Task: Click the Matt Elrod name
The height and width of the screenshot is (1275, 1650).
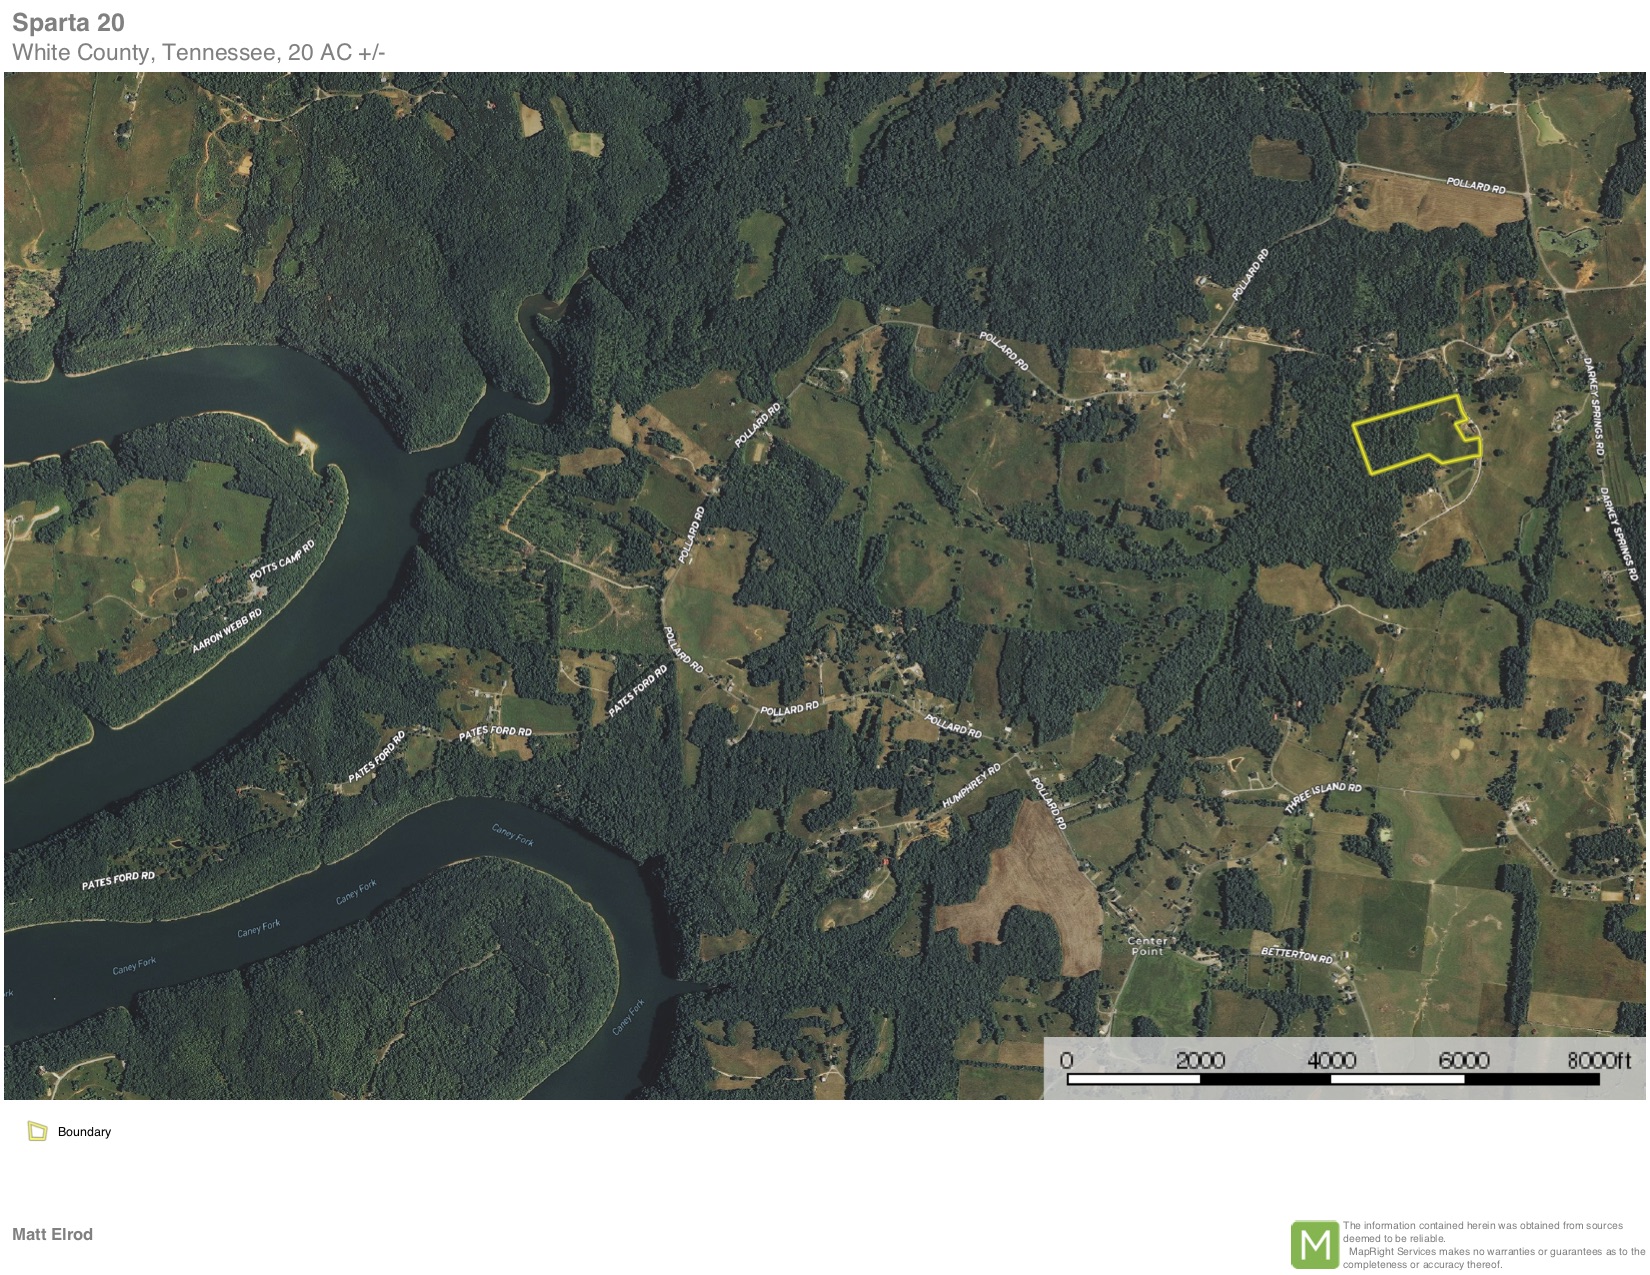Action: (52, 1234)
